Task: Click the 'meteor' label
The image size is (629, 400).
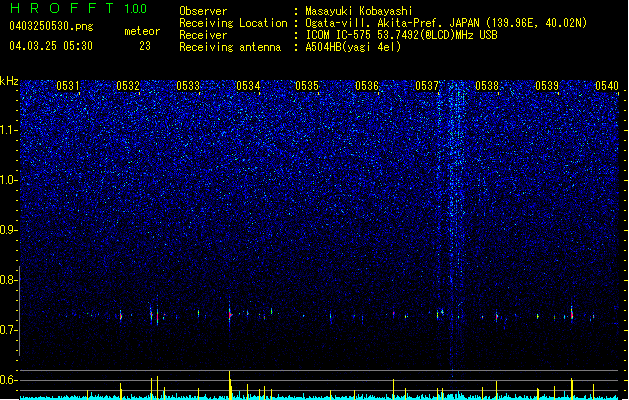Action: pos(142,31)
